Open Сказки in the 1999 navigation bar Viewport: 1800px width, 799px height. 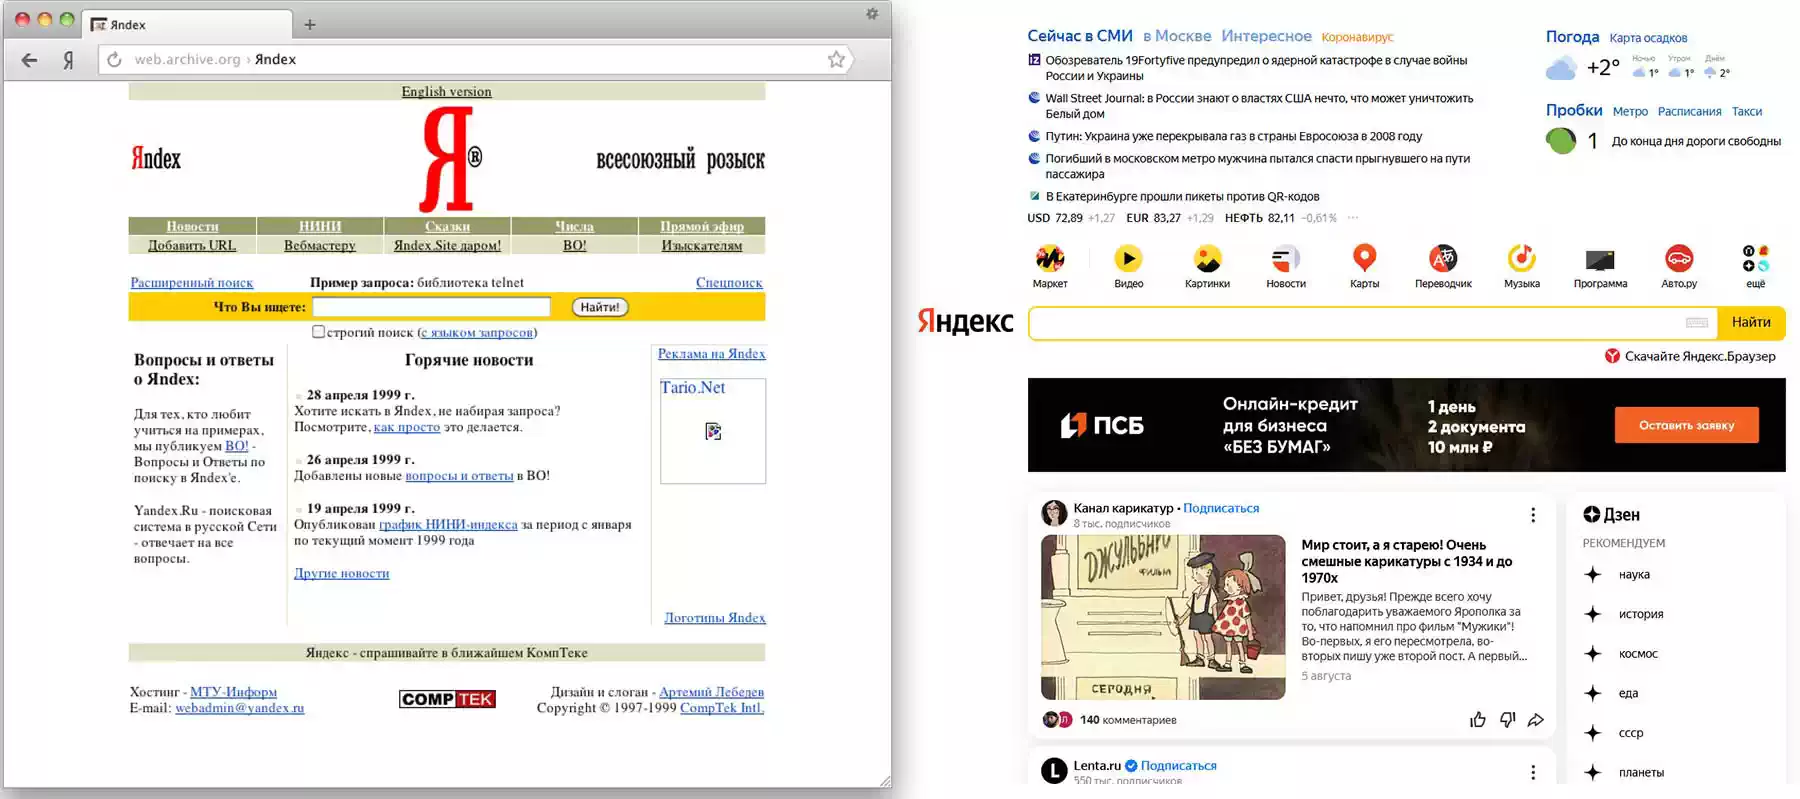coord(447,226)
